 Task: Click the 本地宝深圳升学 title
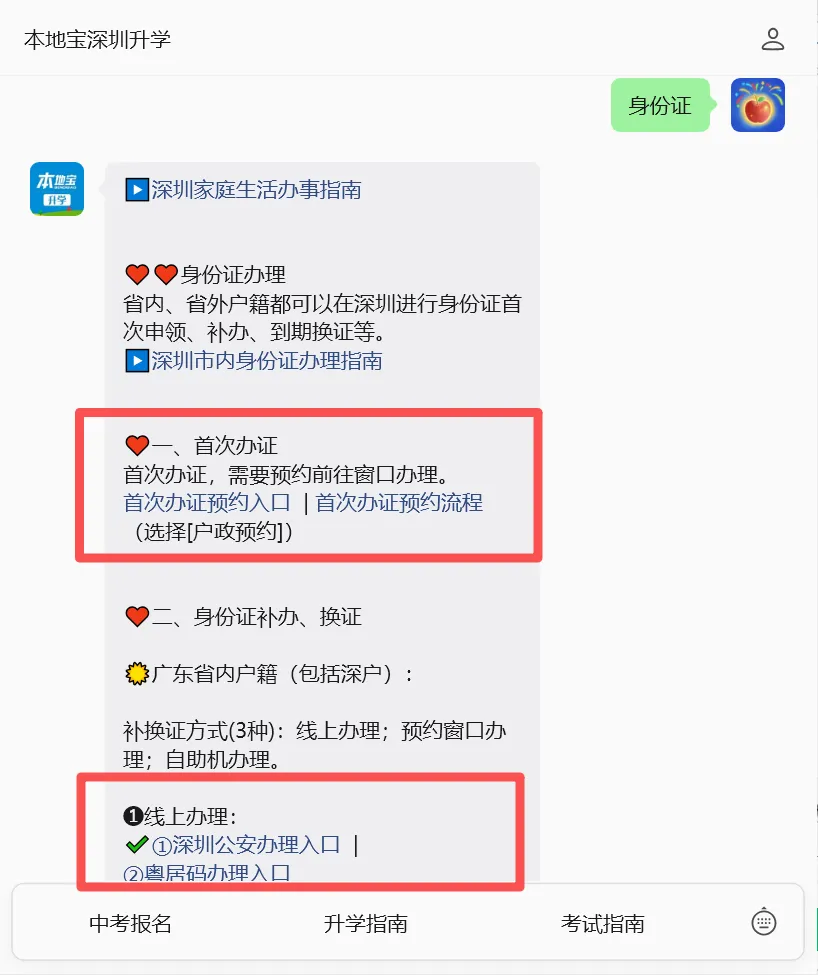coord(97,39)
